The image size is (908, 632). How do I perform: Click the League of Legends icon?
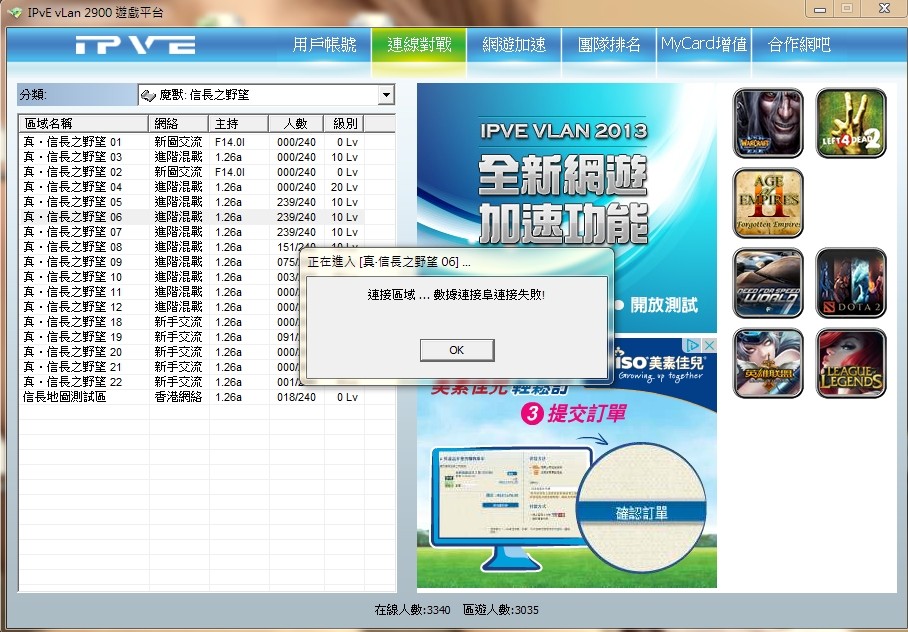click(851, 363)
